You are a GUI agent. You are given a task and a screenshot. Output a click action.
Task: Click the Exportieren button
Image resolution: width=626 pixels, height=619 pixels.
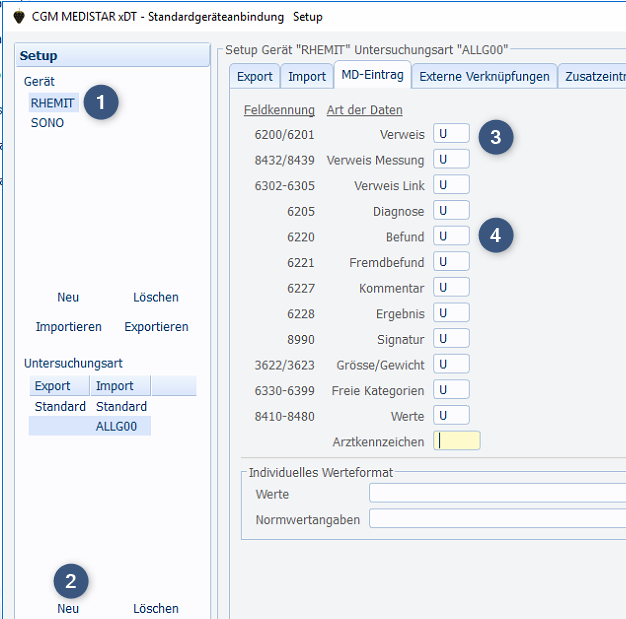pyautogui.click(x=156, y=327)
